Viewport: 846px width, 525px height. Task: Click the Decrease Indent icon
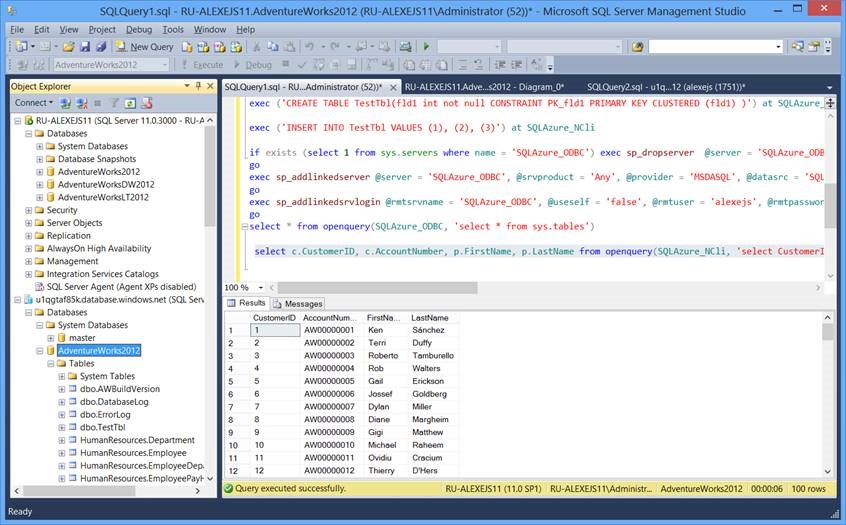pyautogui.click(x=500, y=65)
